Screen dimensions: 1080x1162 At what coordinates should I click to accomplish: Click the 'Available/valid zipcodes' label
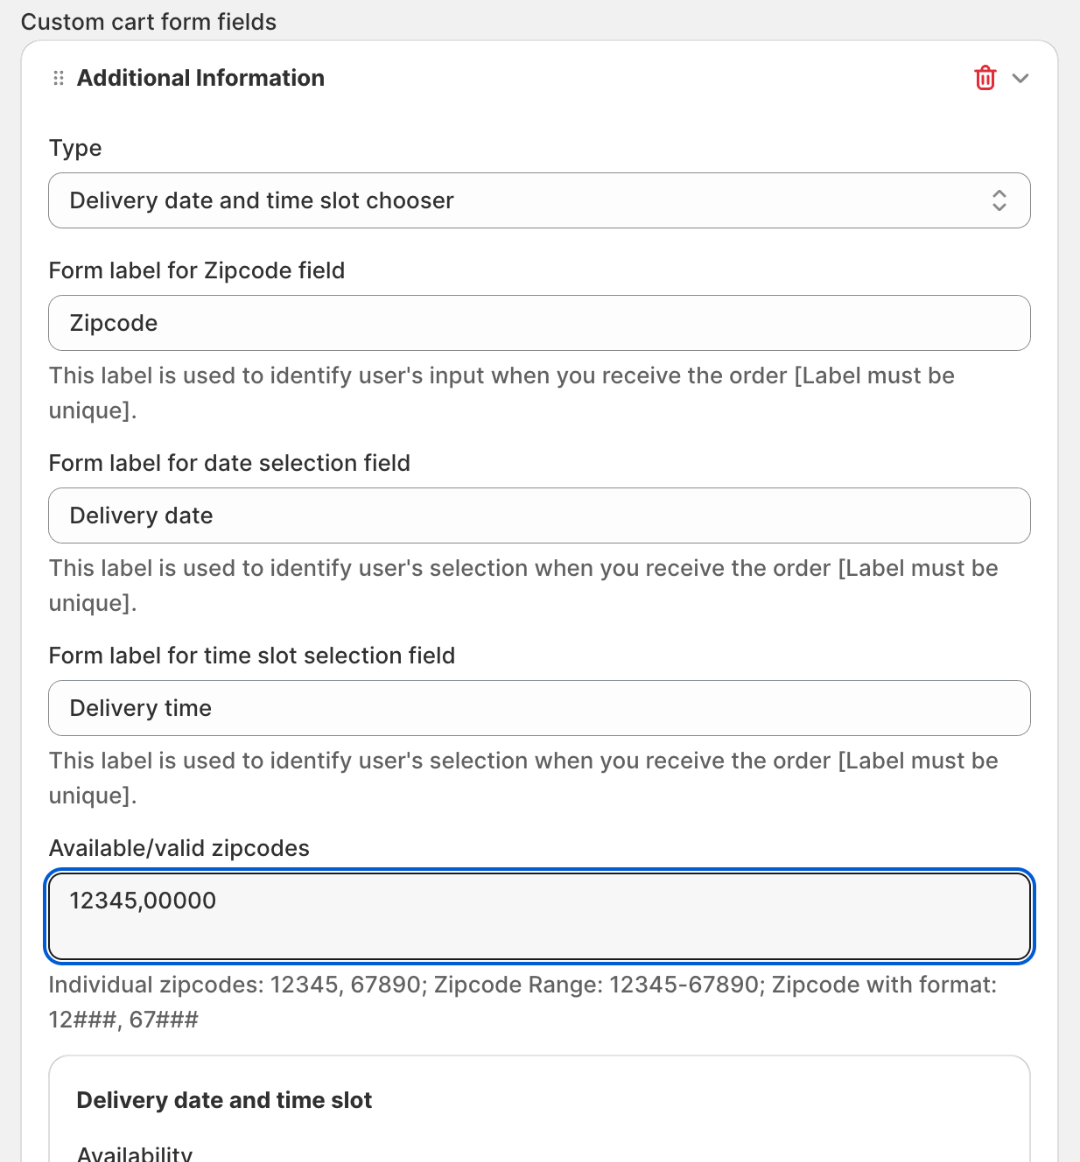tap(179, 848)
